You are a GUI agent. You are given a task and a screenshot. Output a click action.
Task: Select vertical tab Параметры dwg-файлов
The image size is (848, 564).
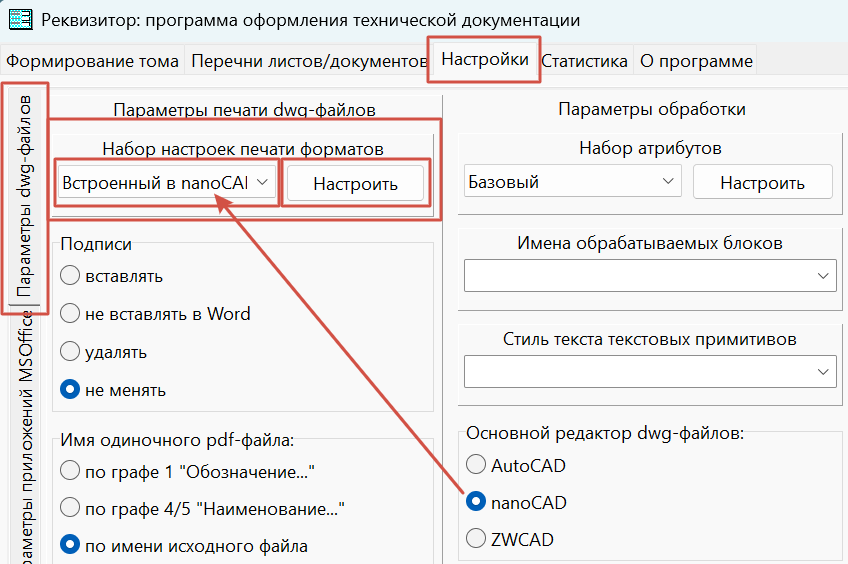[x=24, y=196]
